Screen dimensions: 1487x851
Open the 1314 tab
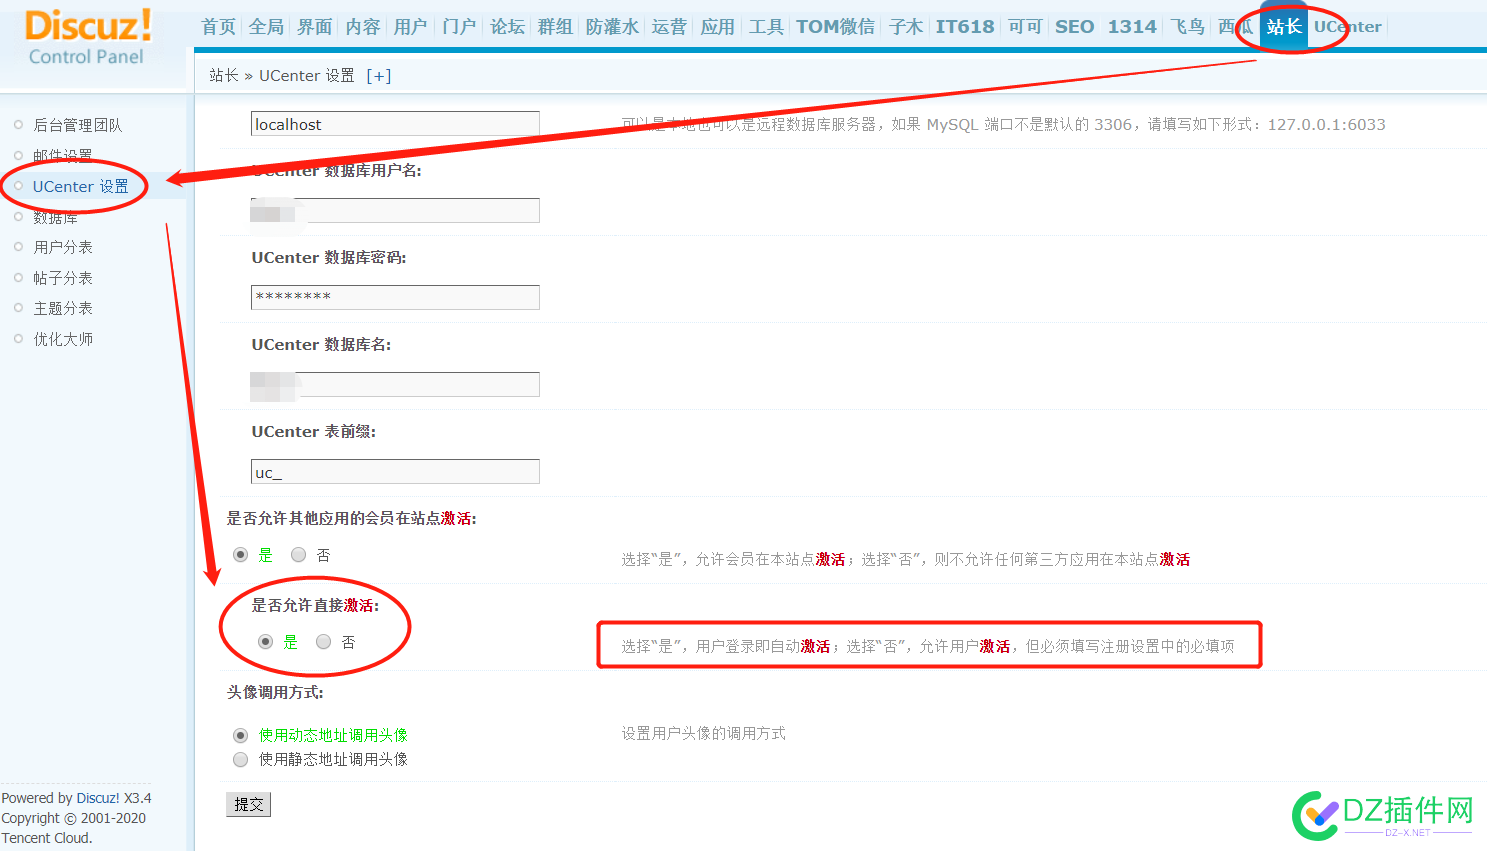click(x=1132, y=27)
